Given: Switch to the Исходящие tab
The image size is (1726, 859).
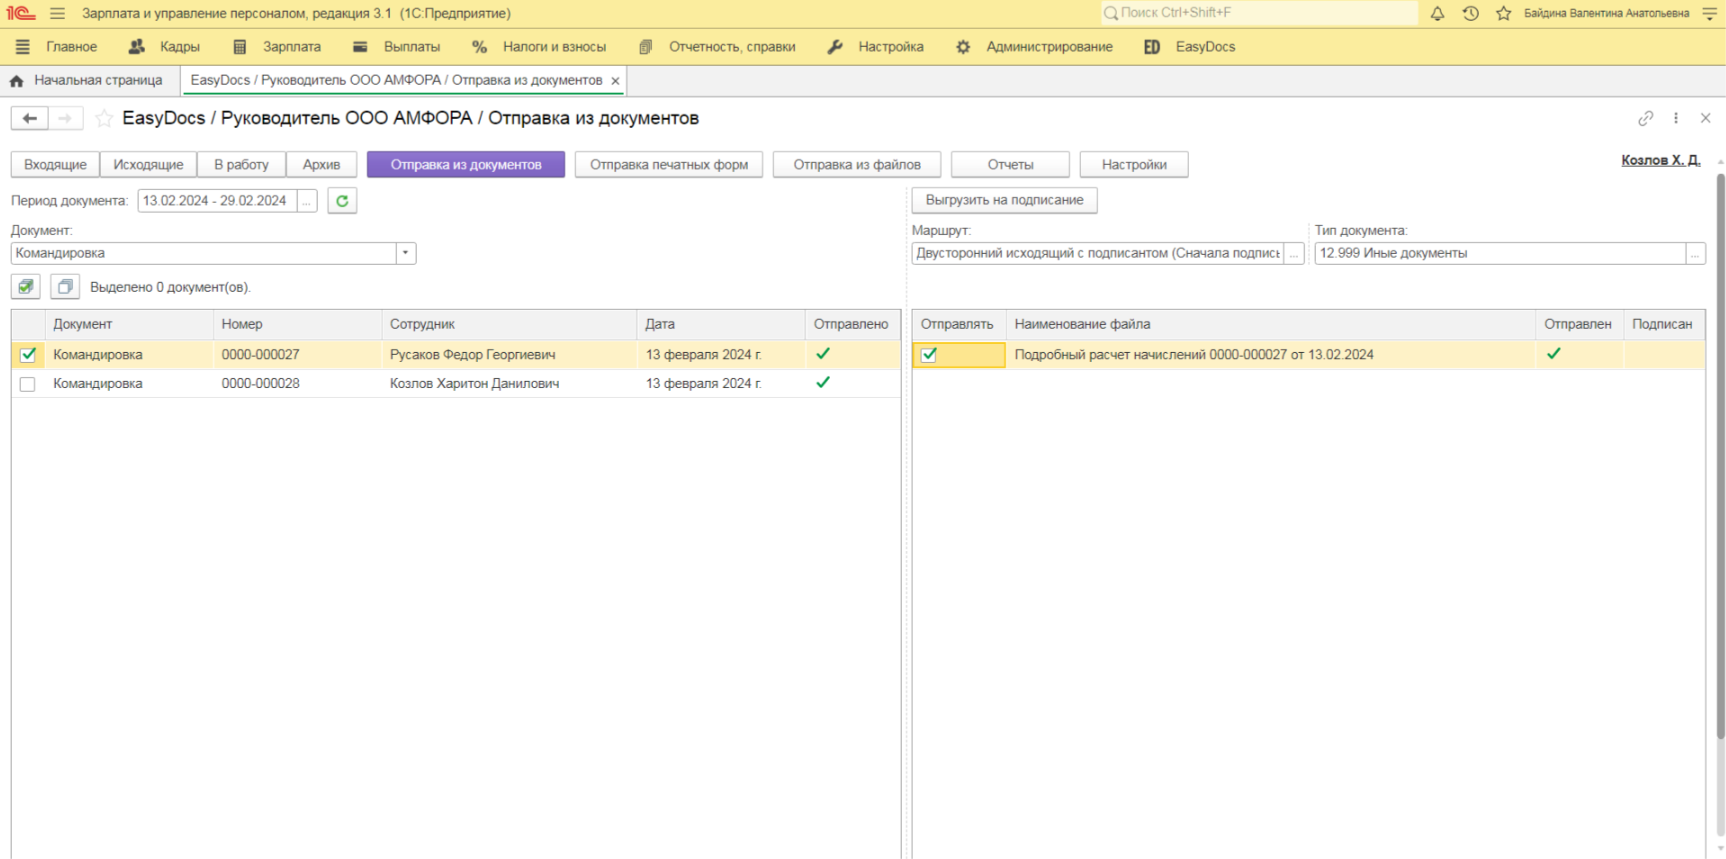Looking at the screenshot, I should click(148, 165).
